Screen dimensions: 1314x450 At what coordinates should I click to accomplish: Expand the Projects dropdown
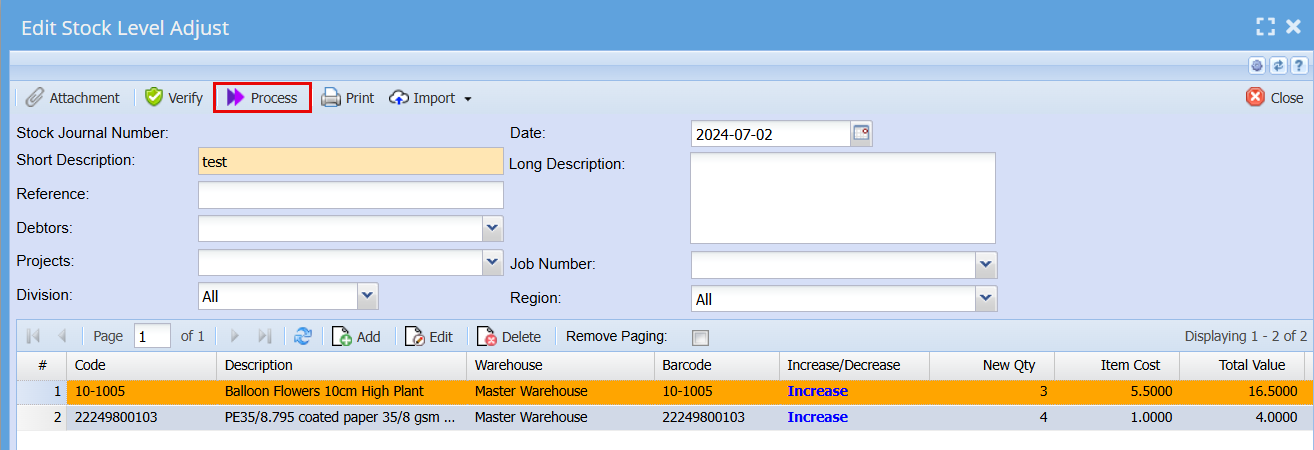(x=492, y=262)
